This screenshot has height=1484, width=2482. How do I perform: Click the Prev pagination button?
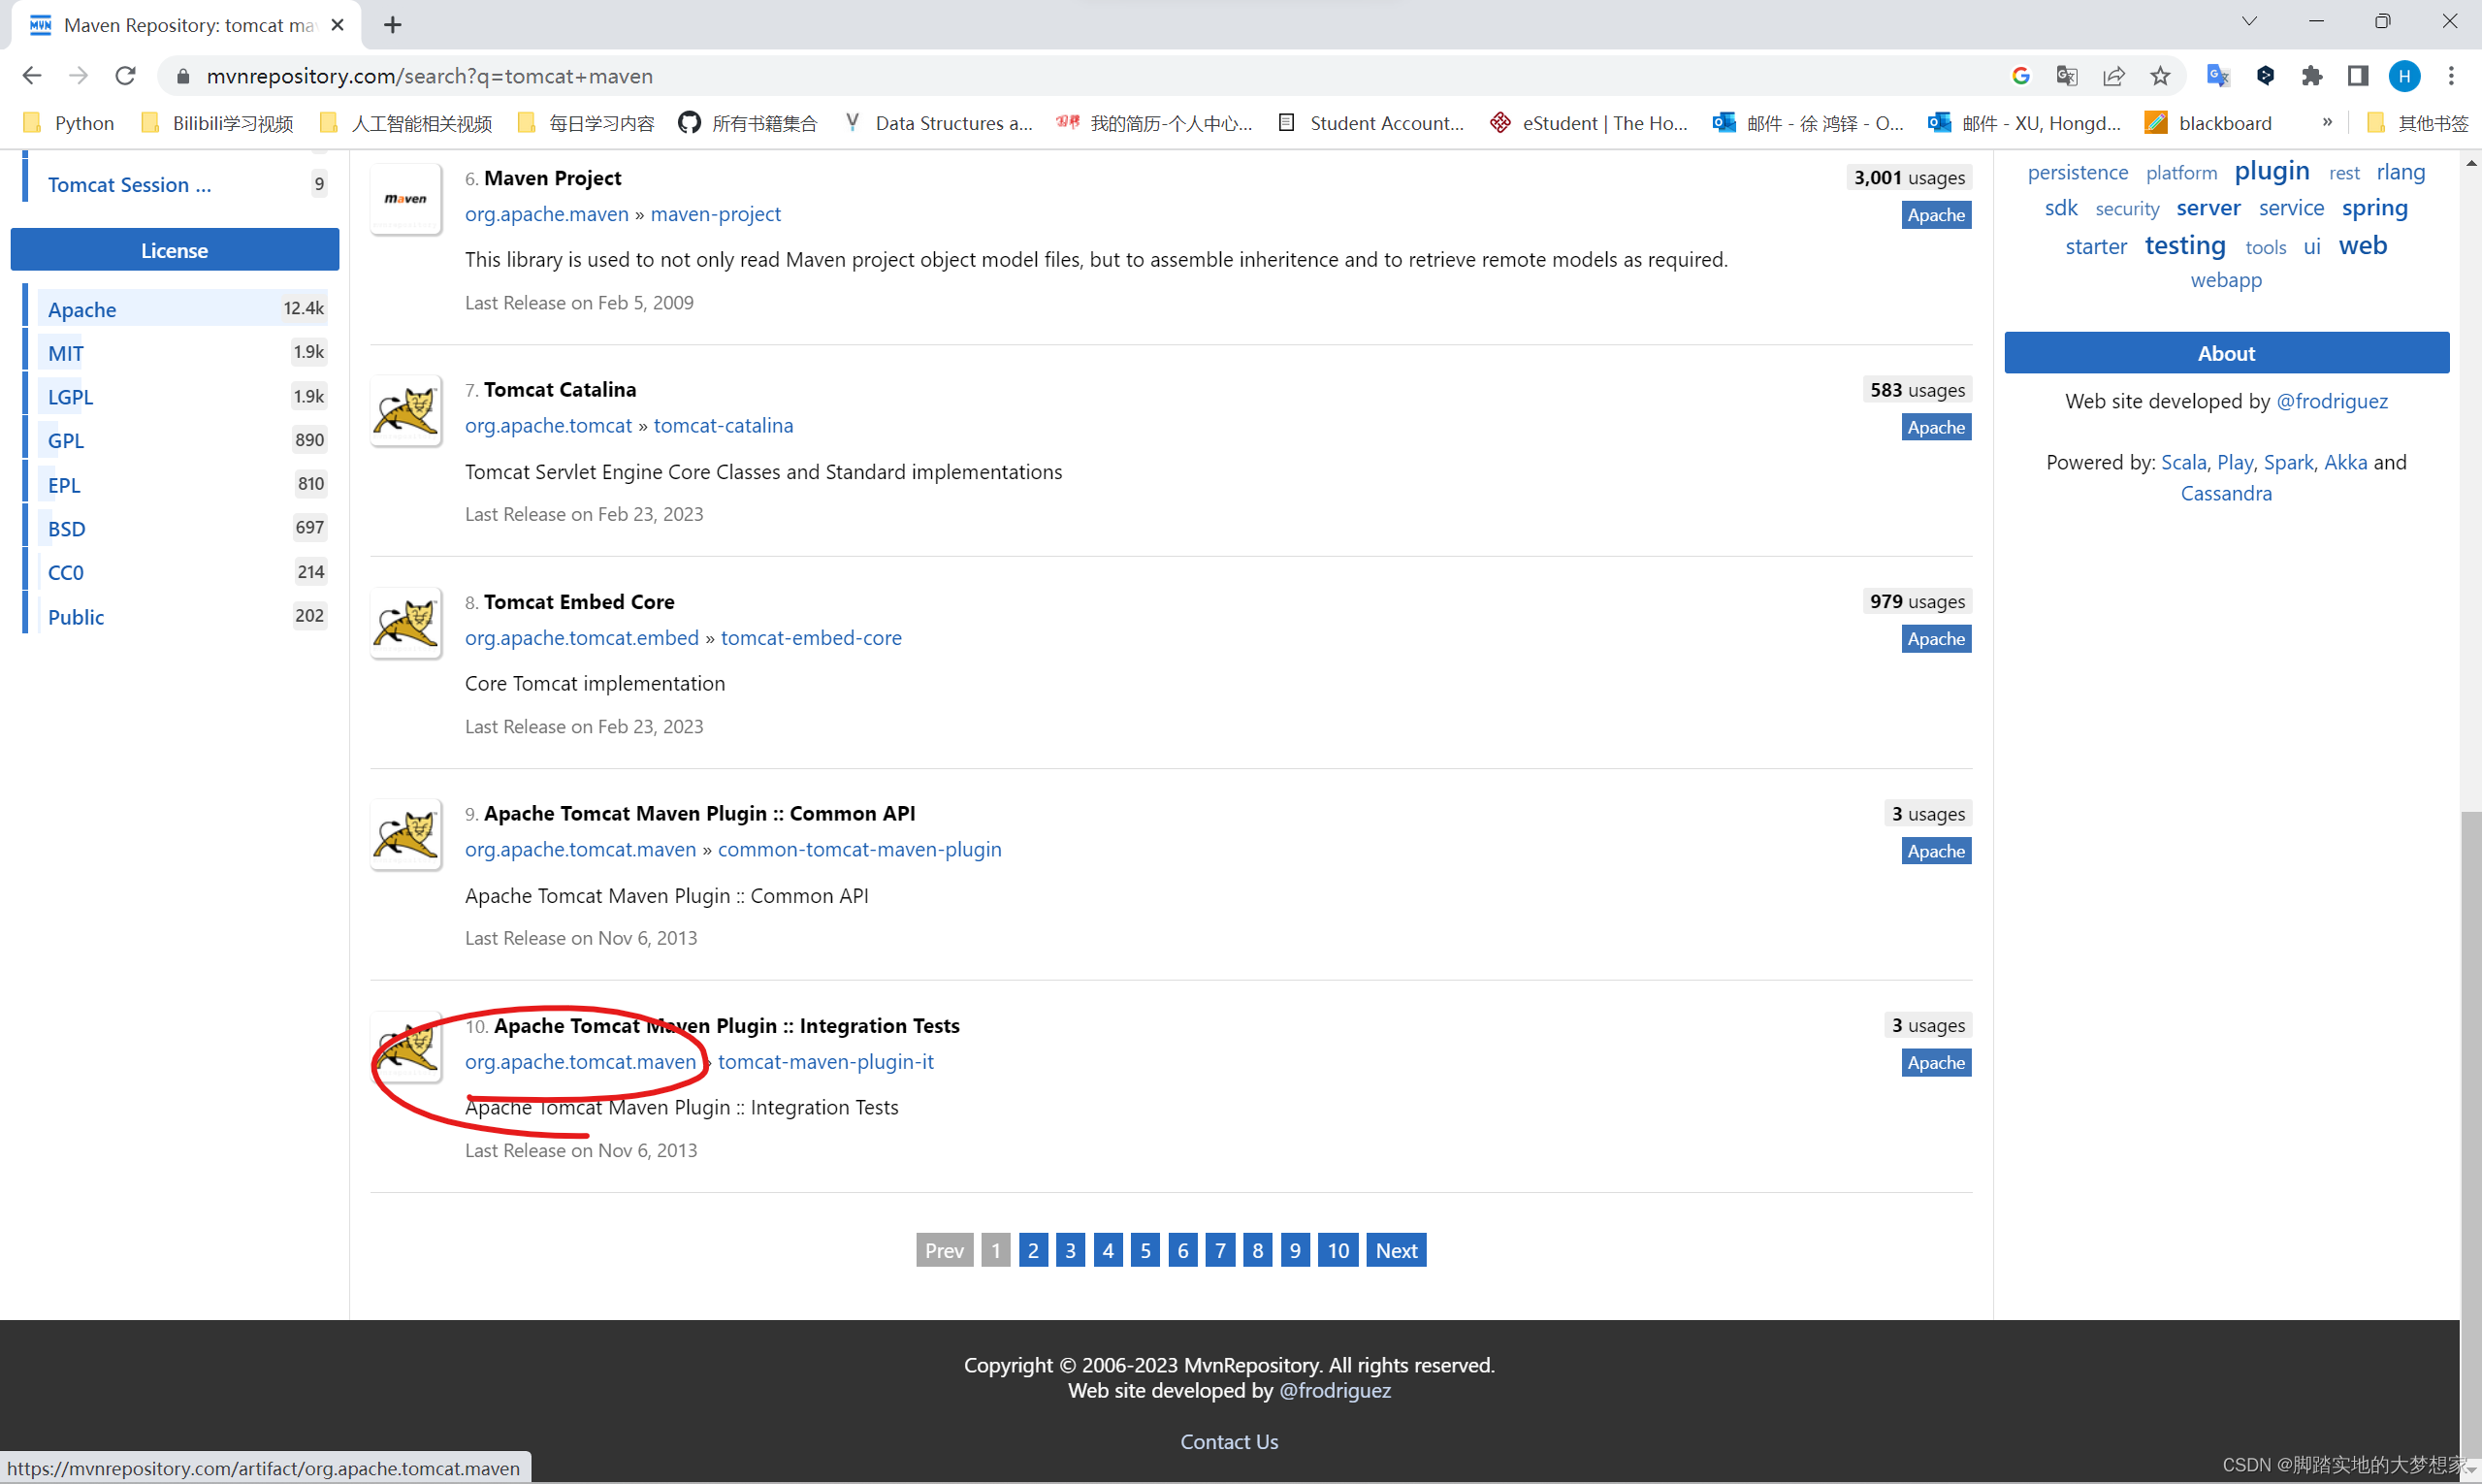pos(944,1250)
